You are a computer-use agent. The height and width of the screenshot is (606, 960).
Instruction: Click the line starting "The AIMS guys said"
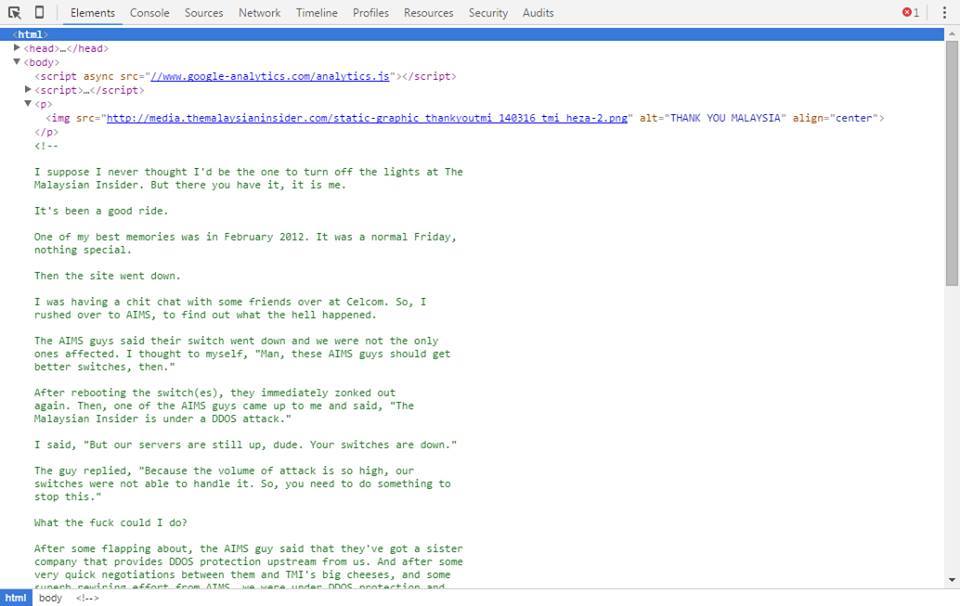[236, 340]
